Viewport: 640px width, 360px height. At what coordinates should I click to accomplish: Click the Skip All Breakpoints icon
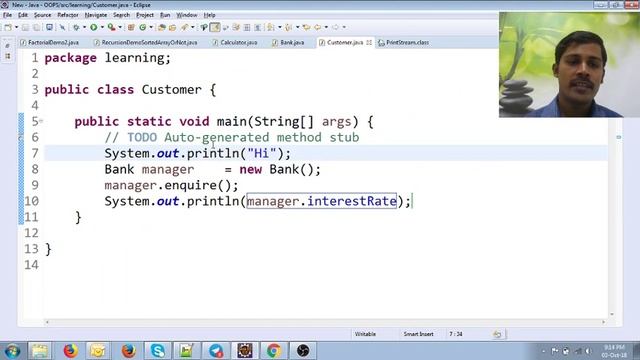[x=62, y=27]
